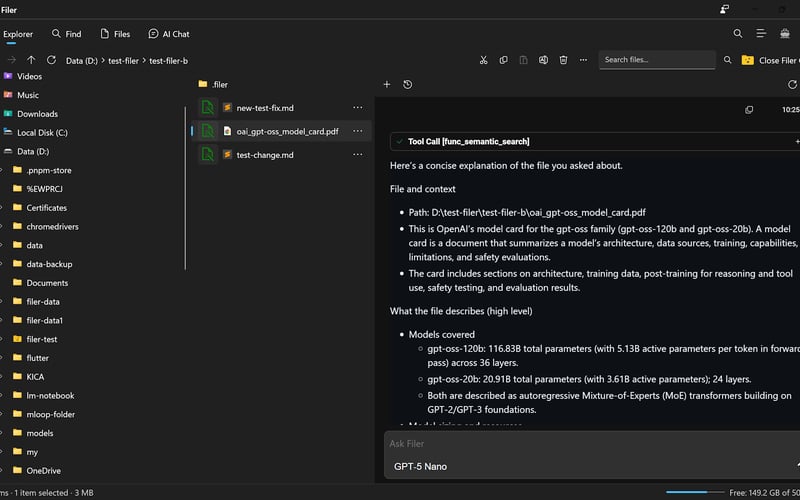This screenshot has height=500, width=800.
Task: Open the toolbar's more options ellipsis
Action: pyautogui.click(x=583, y=60)
